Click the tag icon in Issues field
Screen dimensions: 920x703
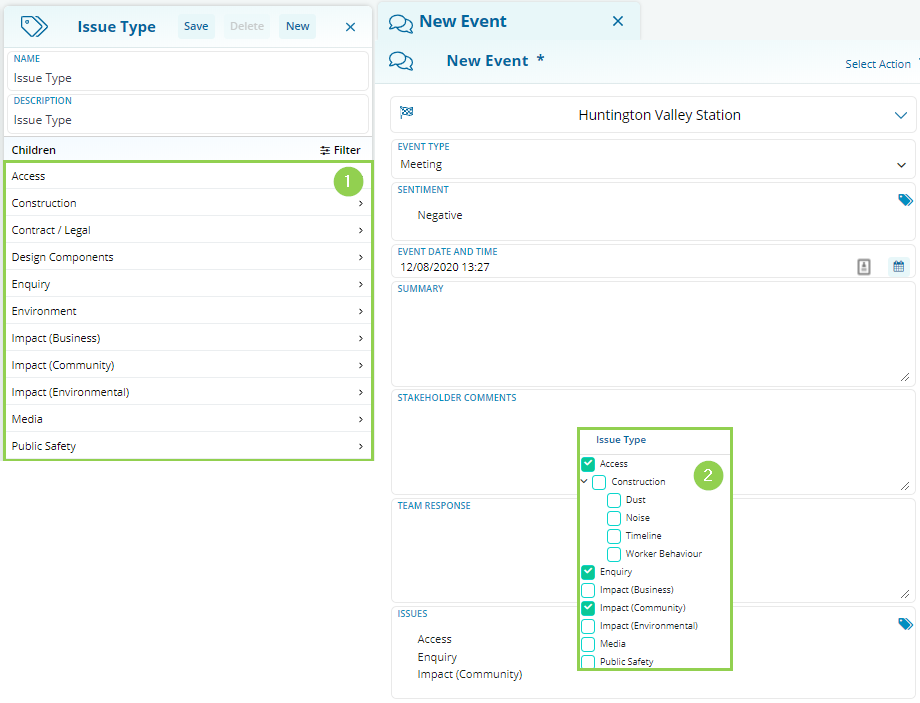point(905,624)
